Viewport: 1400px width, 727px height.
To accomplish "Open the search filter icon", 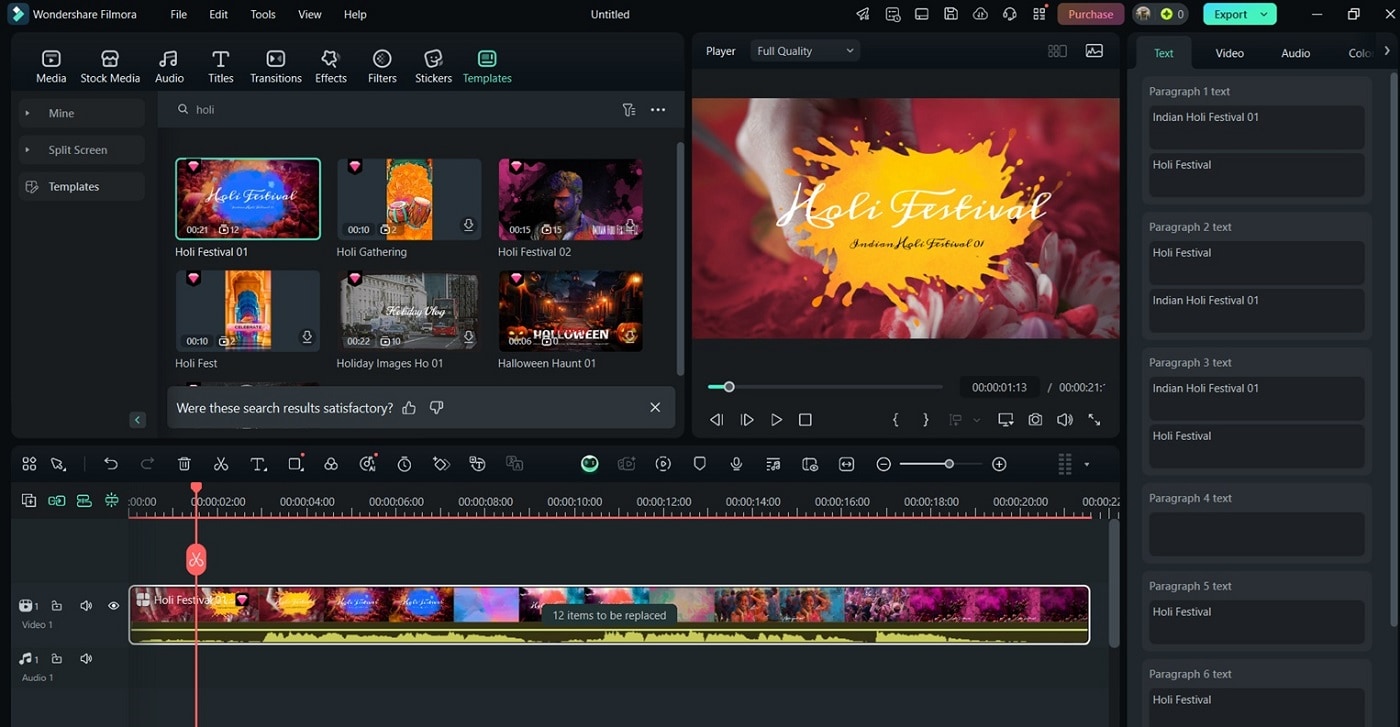I will (x=629, y=110).
